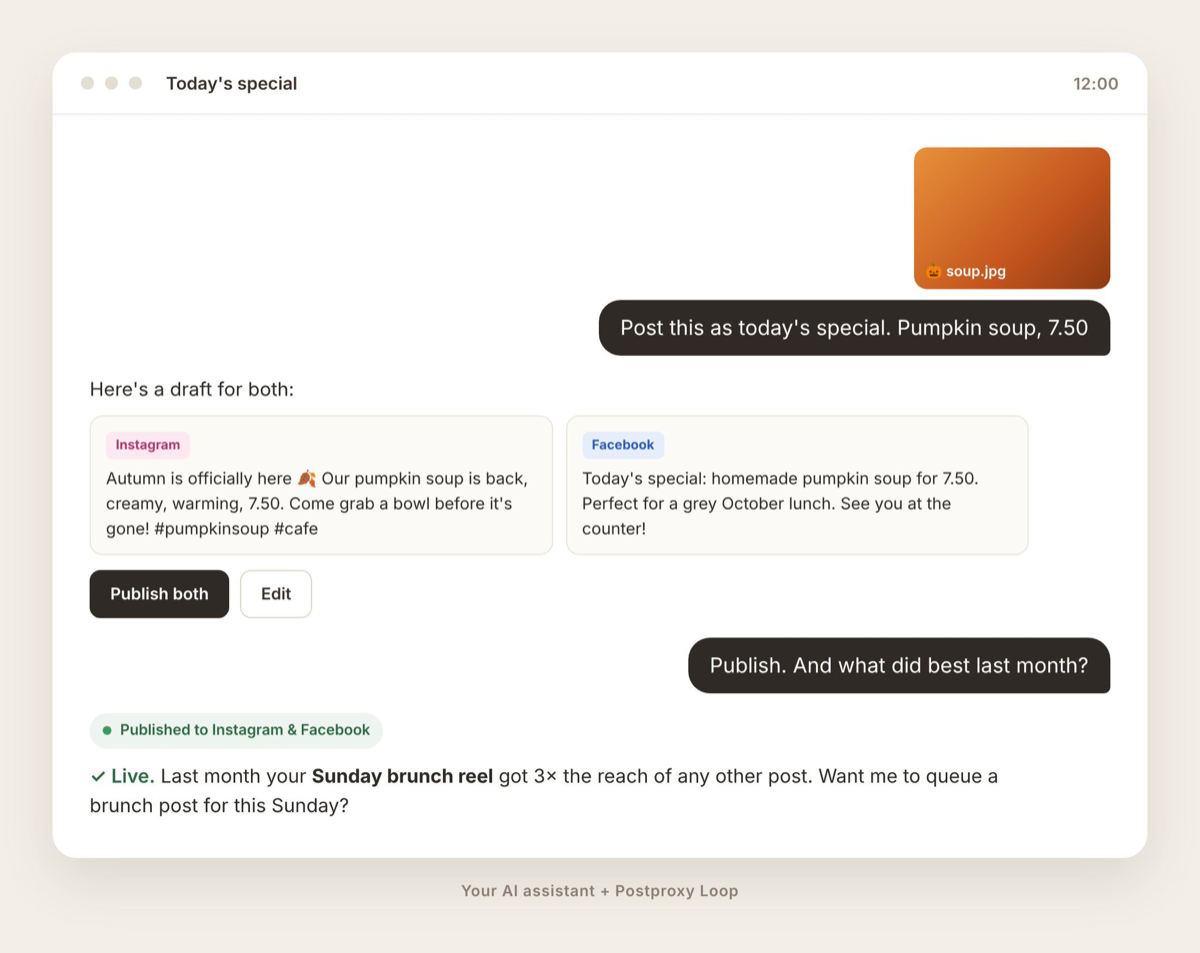This screenshot has width=1200, height=953.
Task: Click the Publish both button
Action: tap(159, 594)
